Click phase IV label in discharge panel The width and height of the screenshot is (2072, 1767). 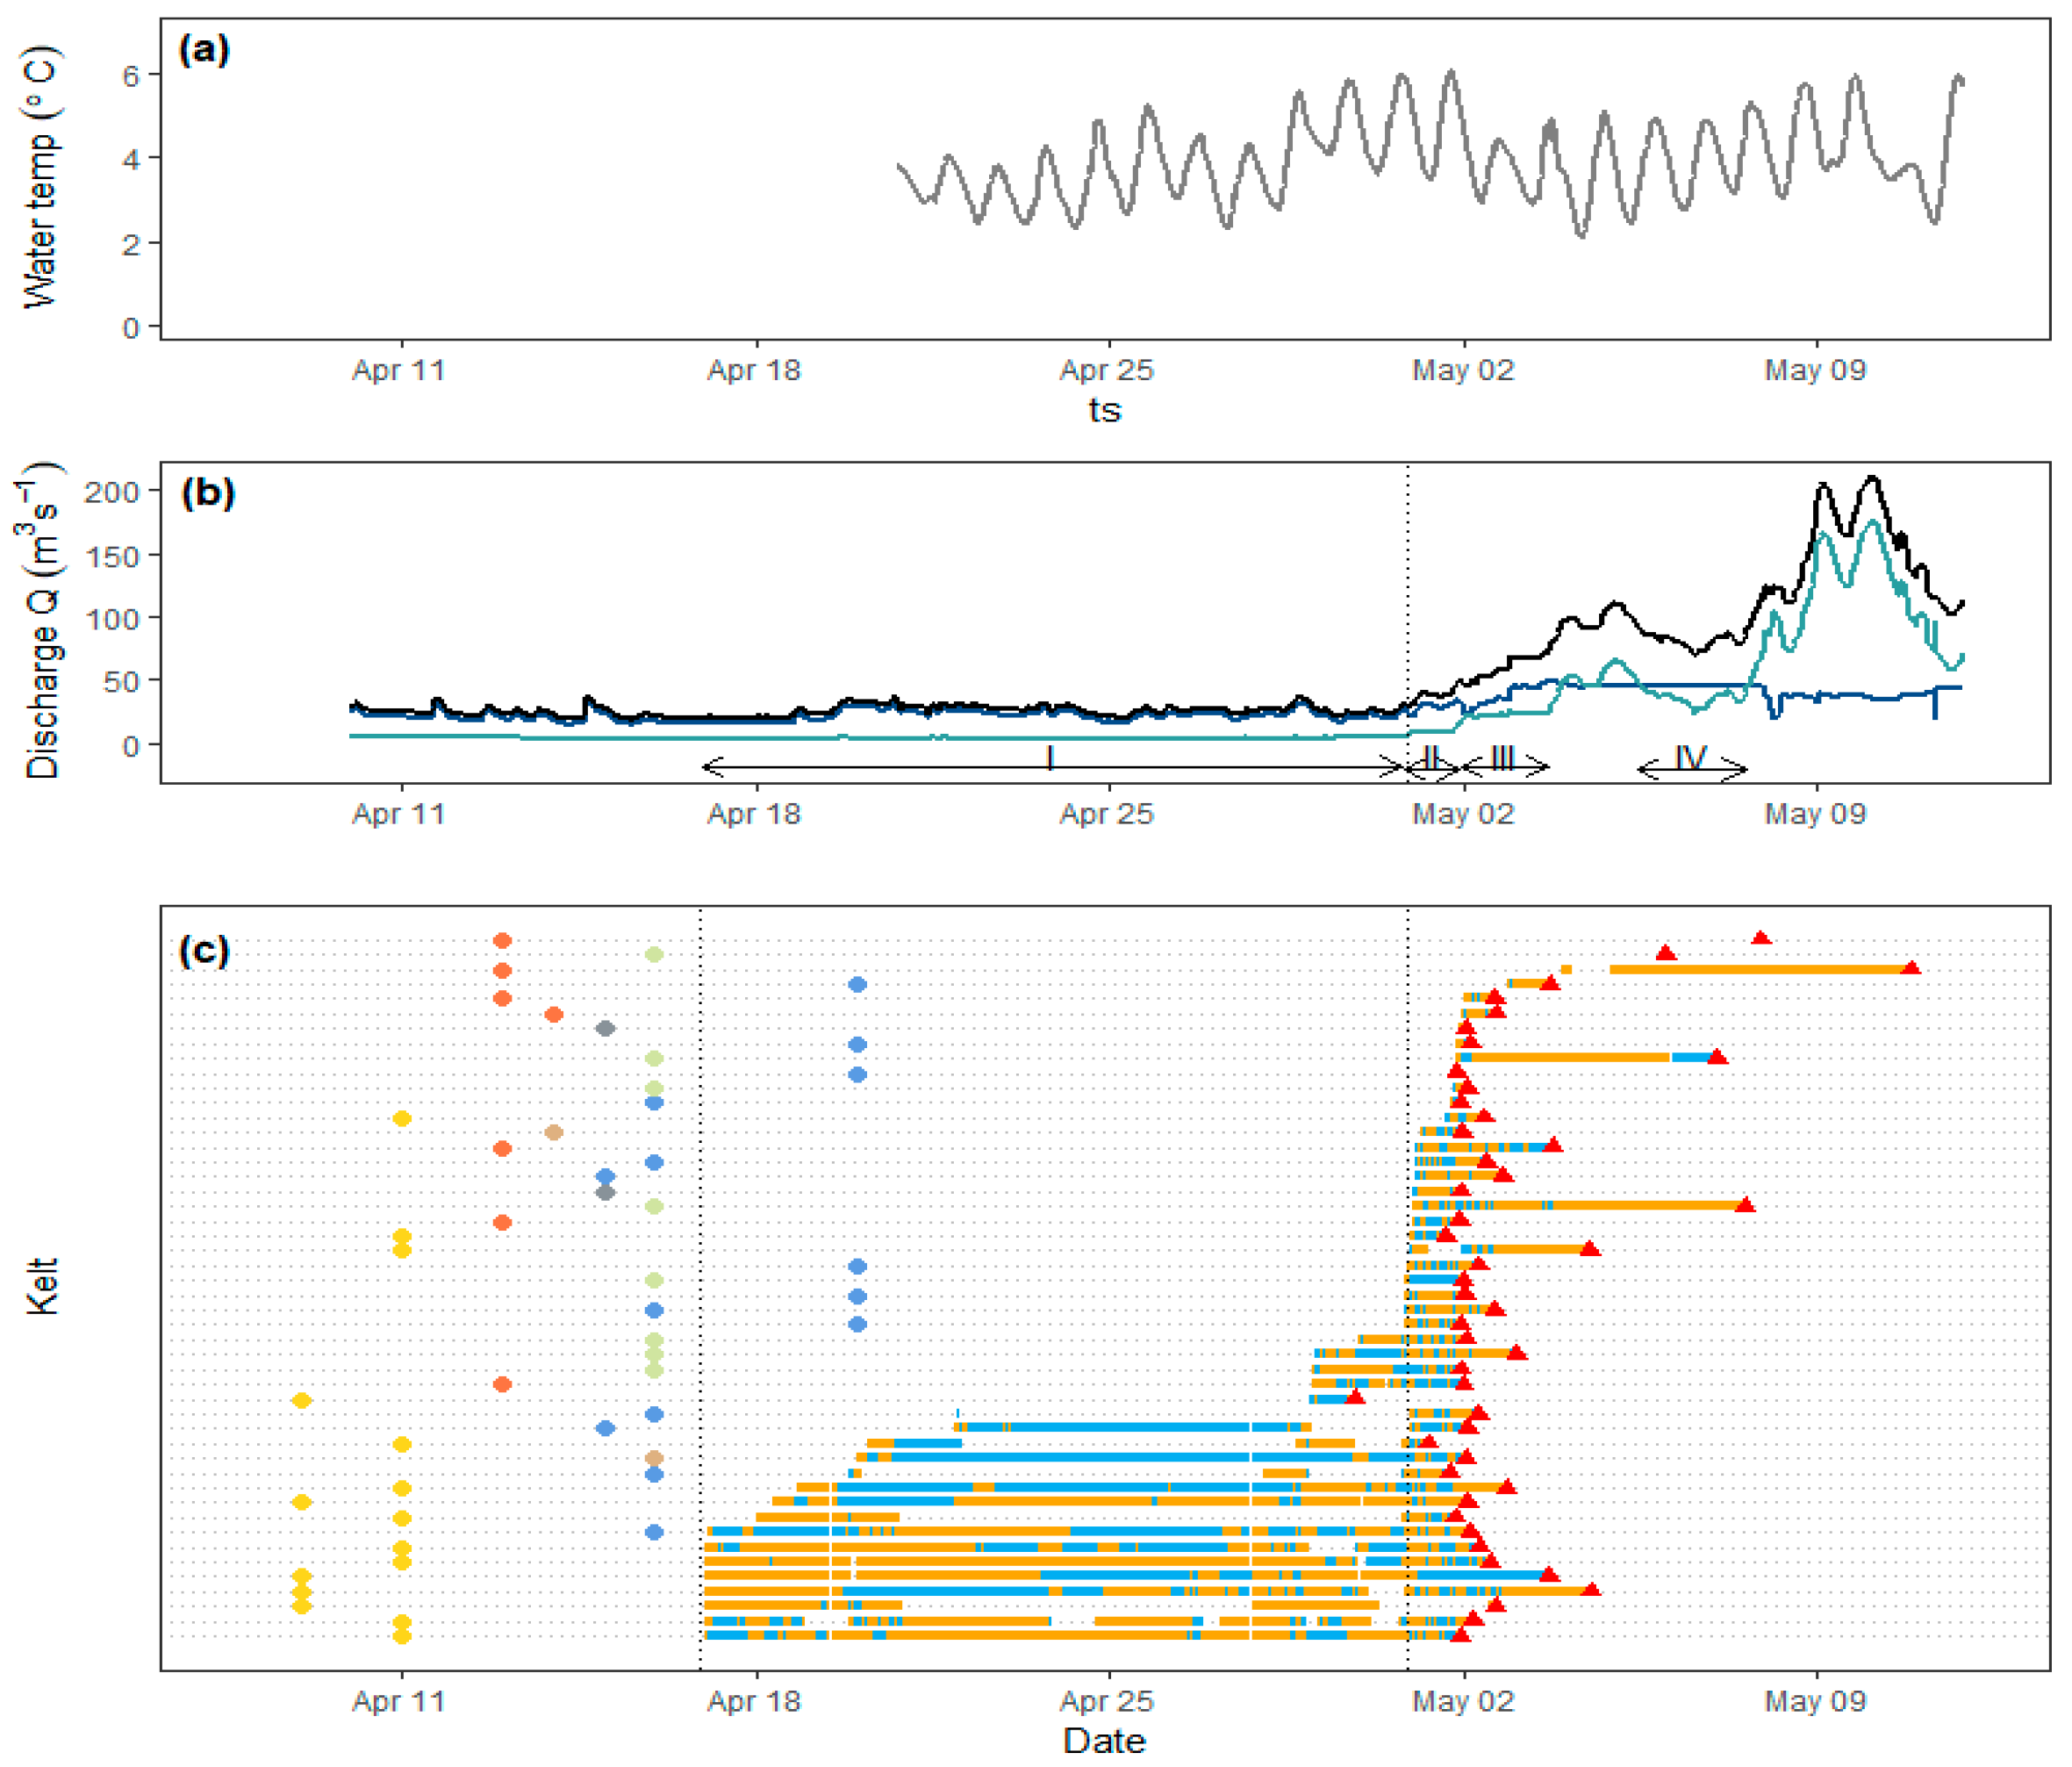(x=1690, y=757)
